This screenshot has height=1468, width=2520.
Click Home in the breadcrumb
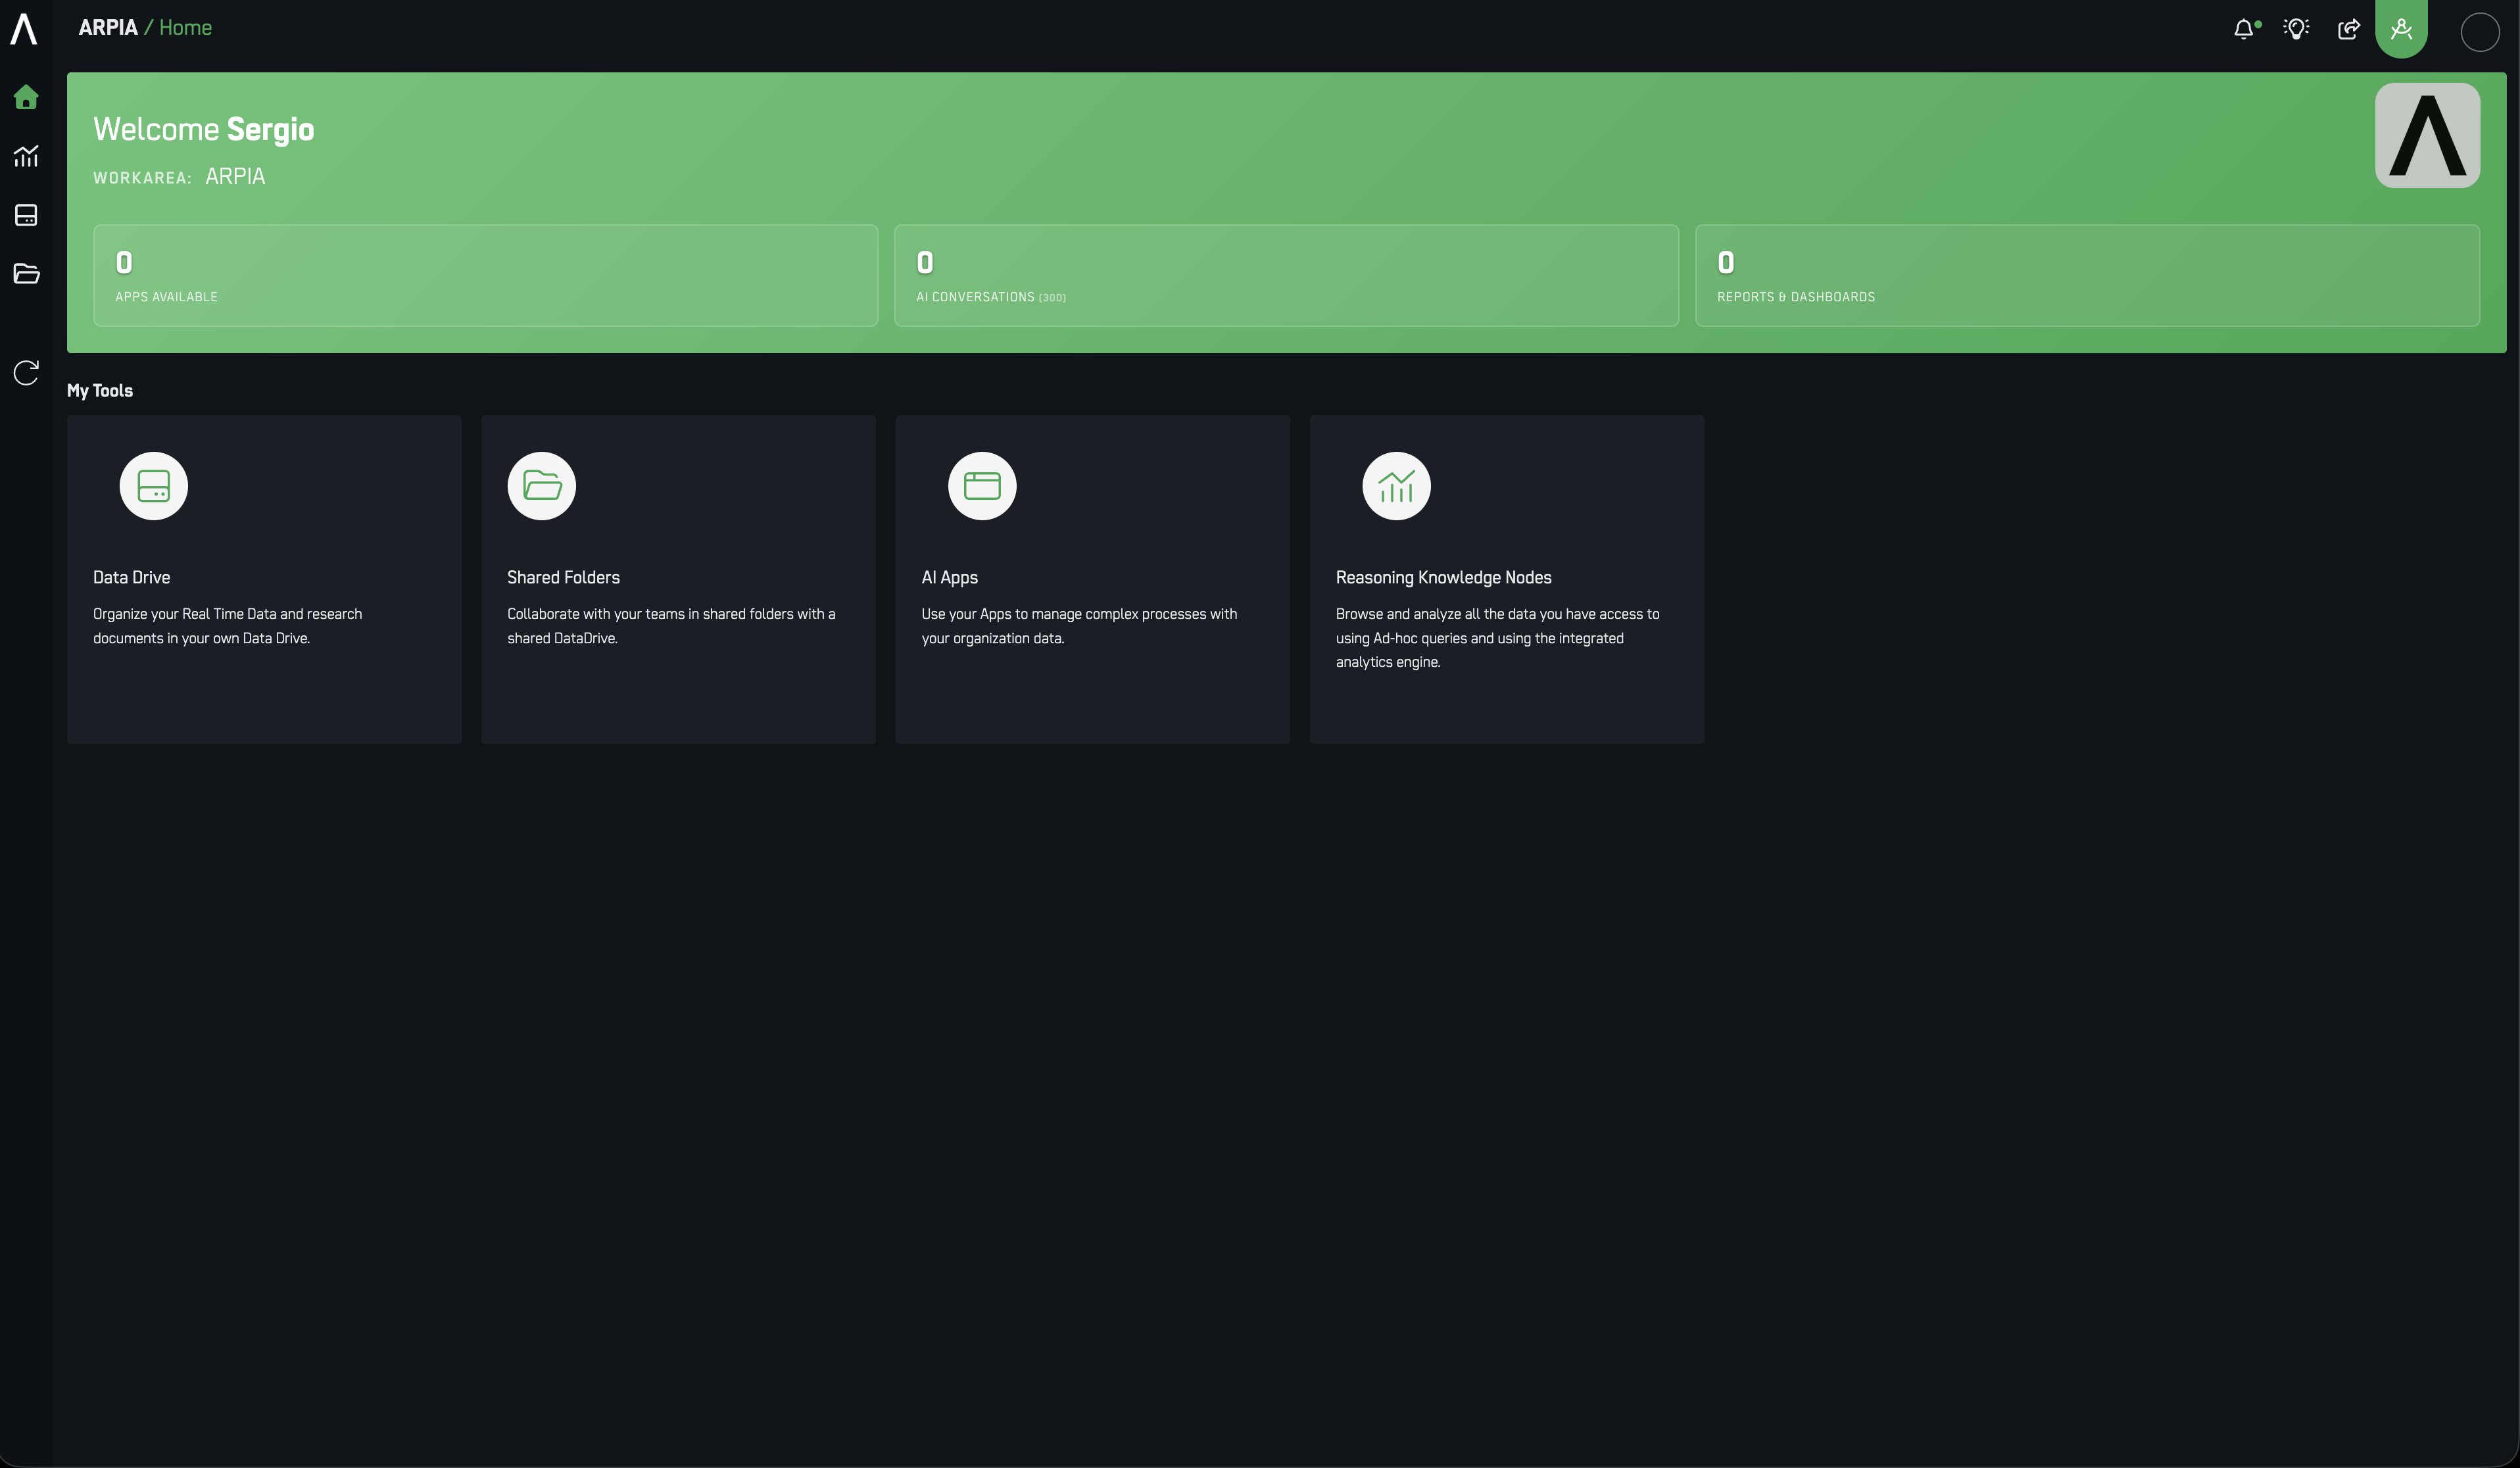point(185,28)
